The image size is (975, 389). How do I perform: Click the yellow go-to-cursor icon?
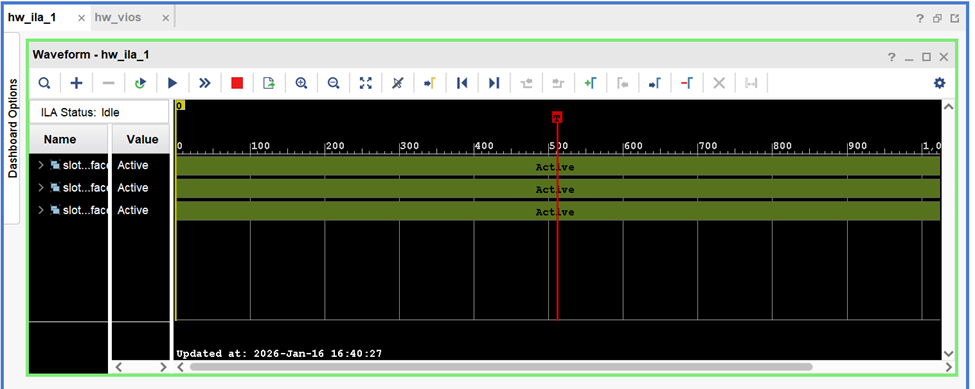(x=430, y=83)
